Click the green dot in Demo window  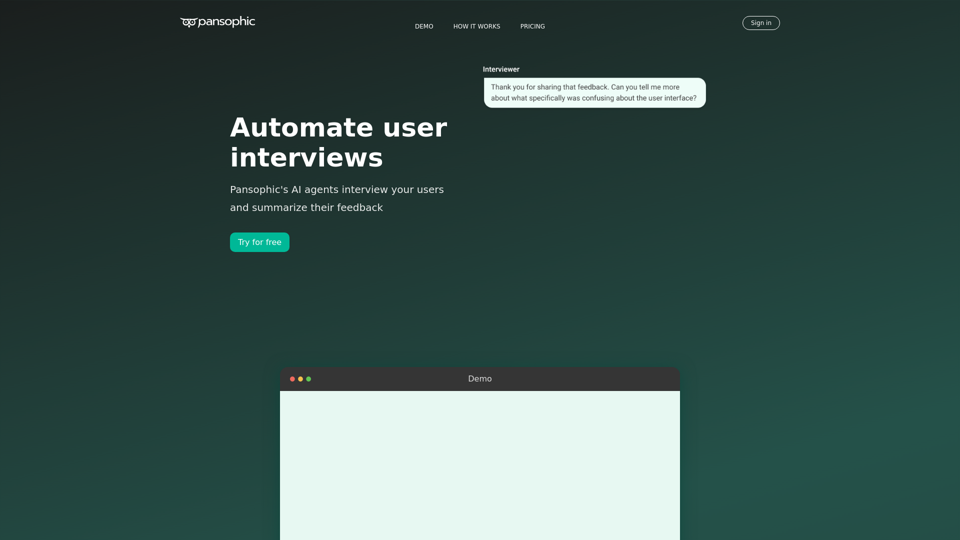[x=309, y=379]
